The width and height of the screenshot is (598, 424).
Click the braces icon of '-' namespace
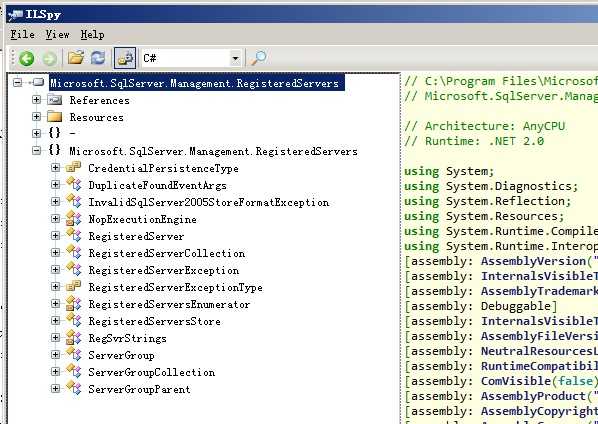click(x=54, y=133)
